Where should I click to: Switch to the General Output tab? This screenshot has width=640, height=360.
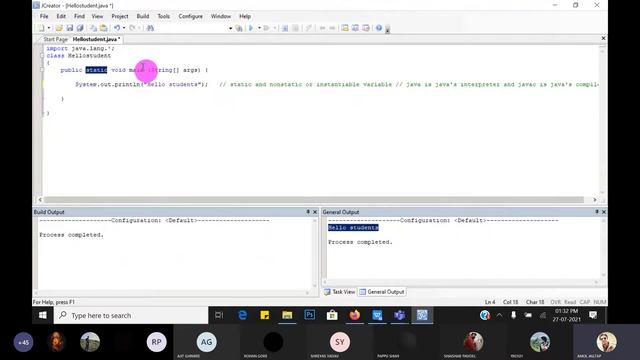pyautogui.click(x=382, y=292)
